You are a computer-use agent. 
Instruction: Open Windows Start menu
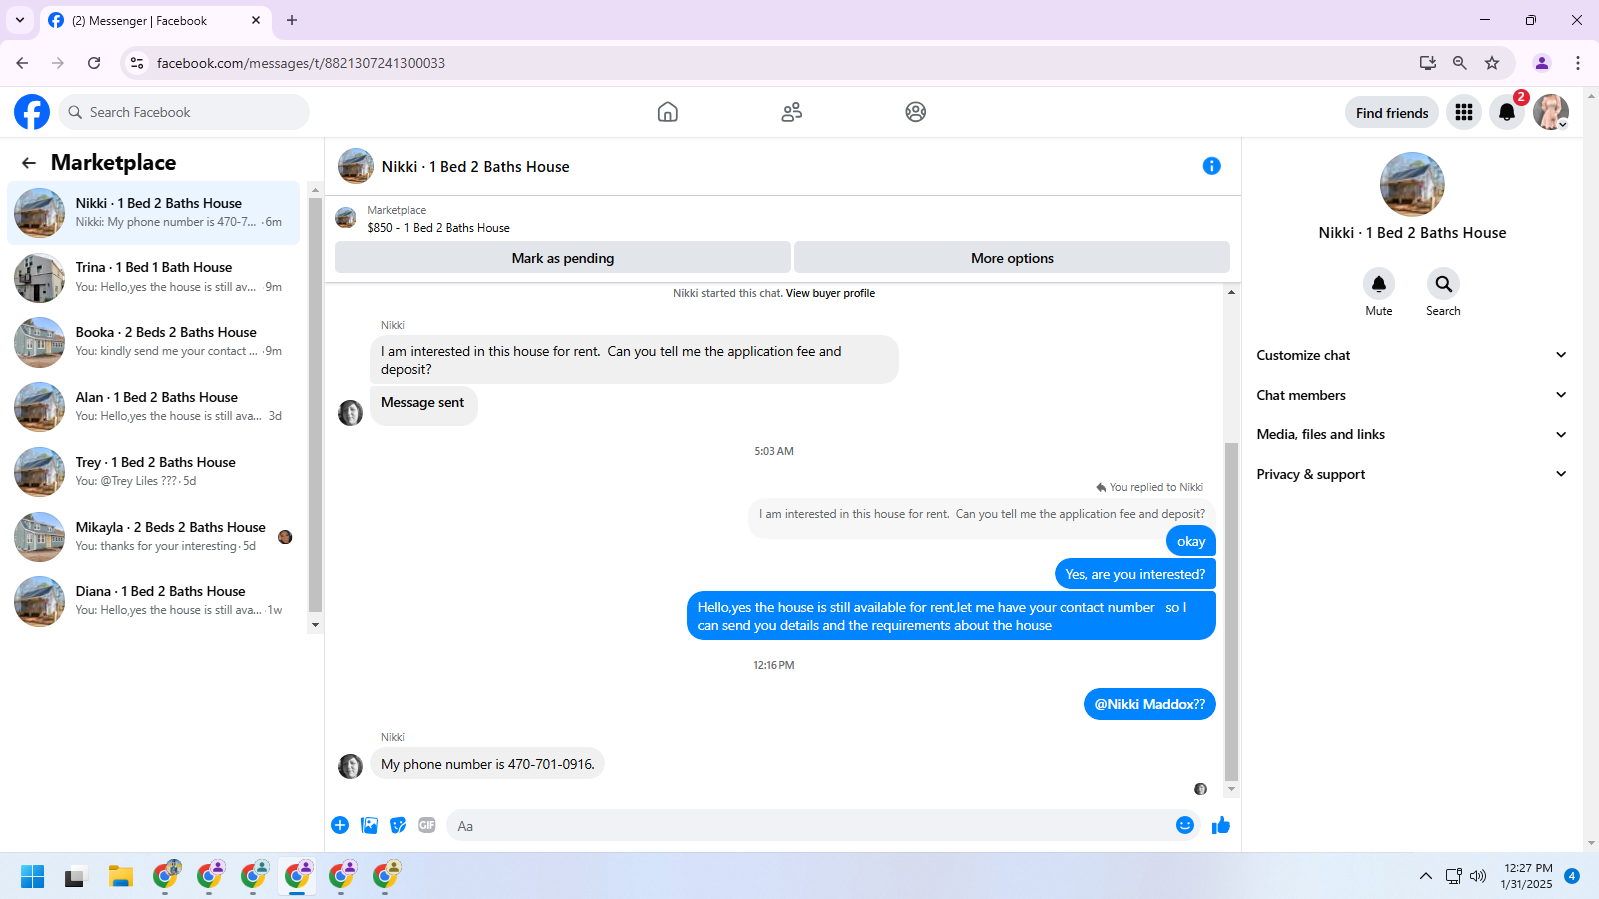click(32, 877)
